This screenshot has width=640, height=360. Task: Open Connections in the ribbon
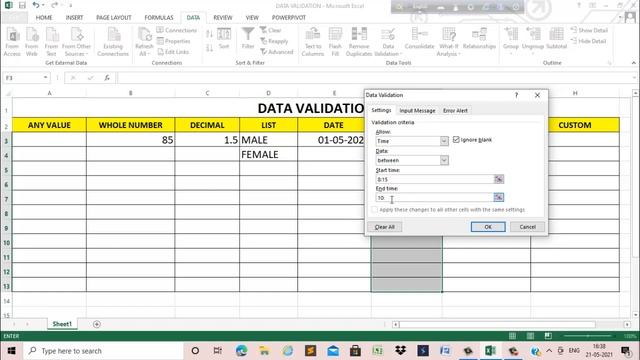click(x=177, y=30)
